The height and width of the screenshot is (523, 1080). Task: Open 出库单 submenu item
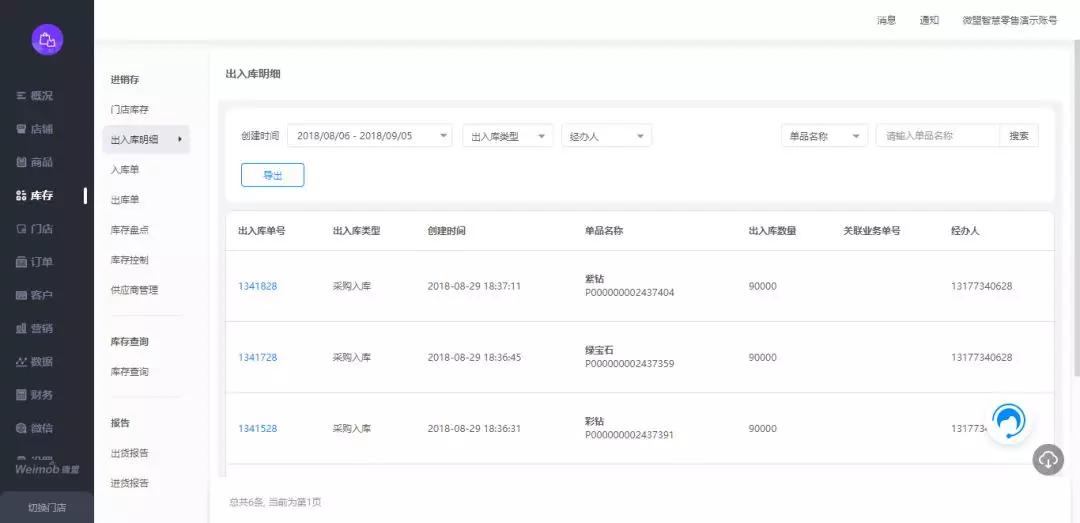point(125,200)
